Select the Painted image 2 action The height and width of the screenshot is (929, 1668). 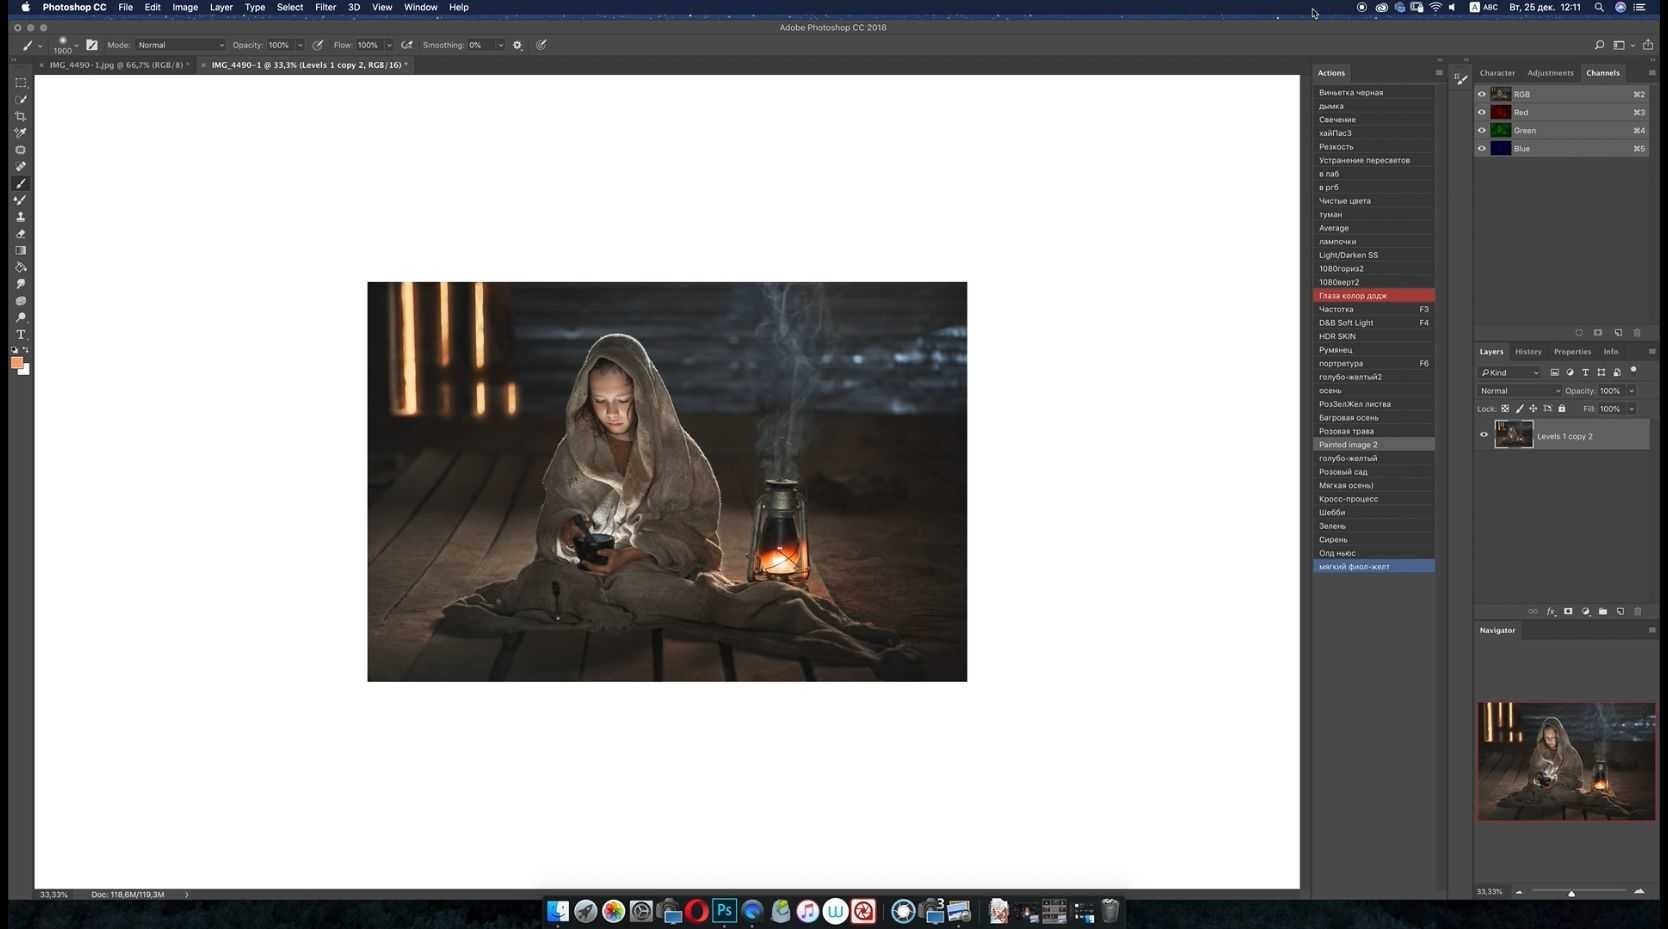pyautogui.click(x=1373, y=445)
